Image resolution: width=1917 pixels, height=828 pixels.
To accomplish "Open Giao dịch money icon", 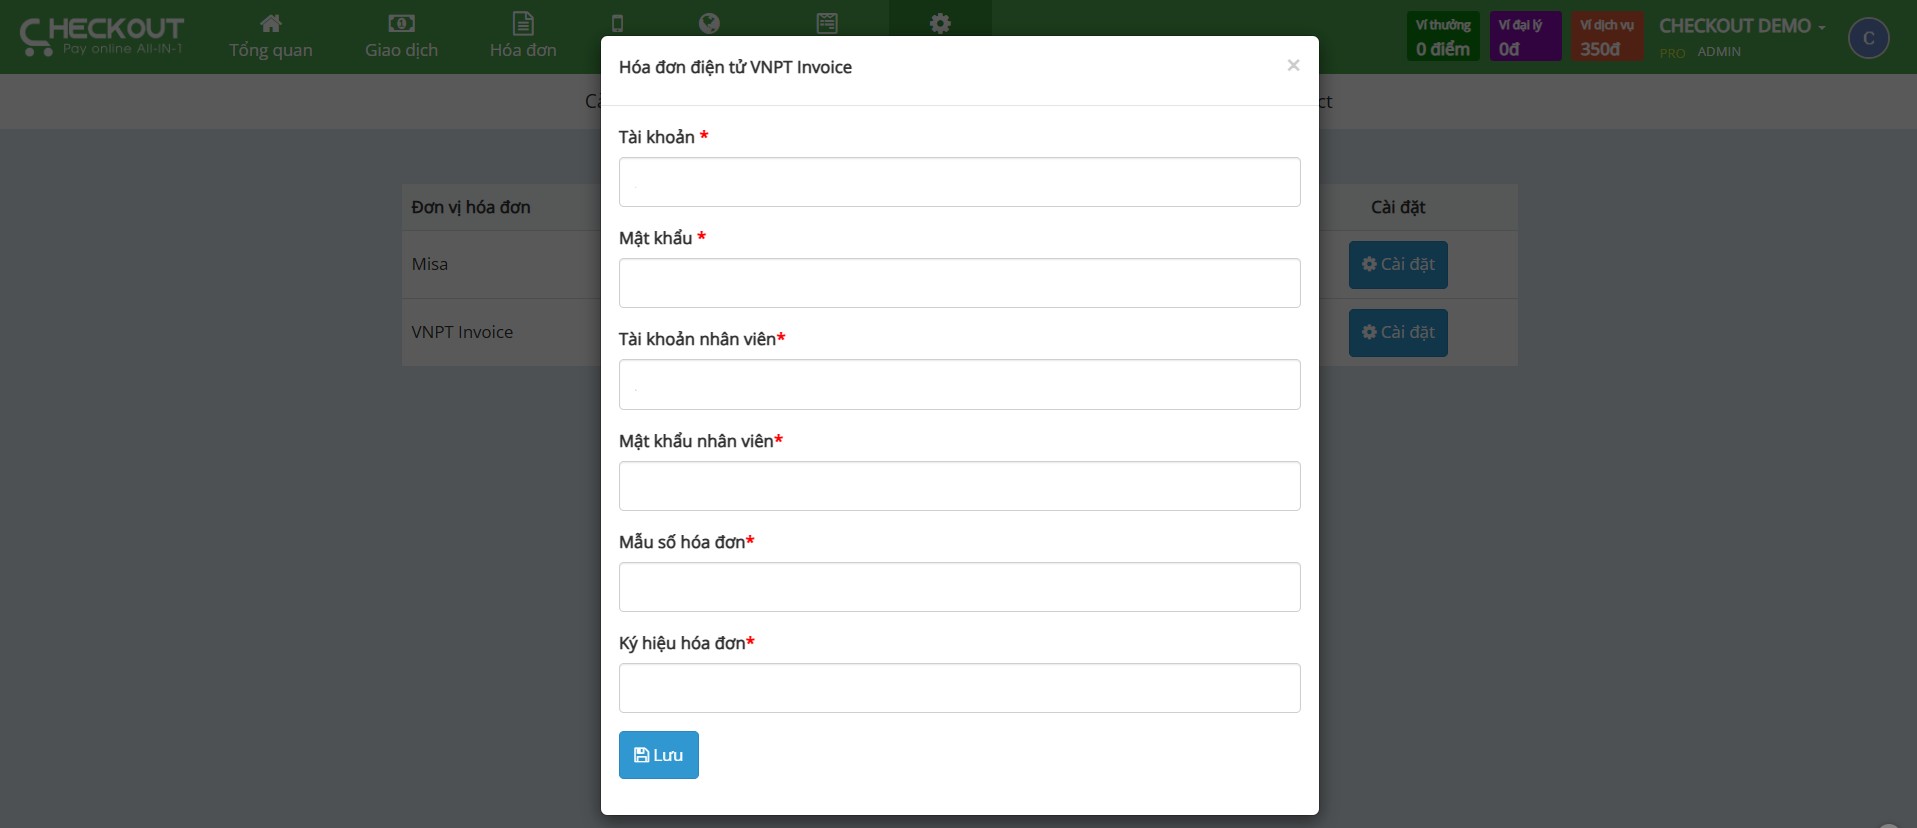I will tap(401, 24).
